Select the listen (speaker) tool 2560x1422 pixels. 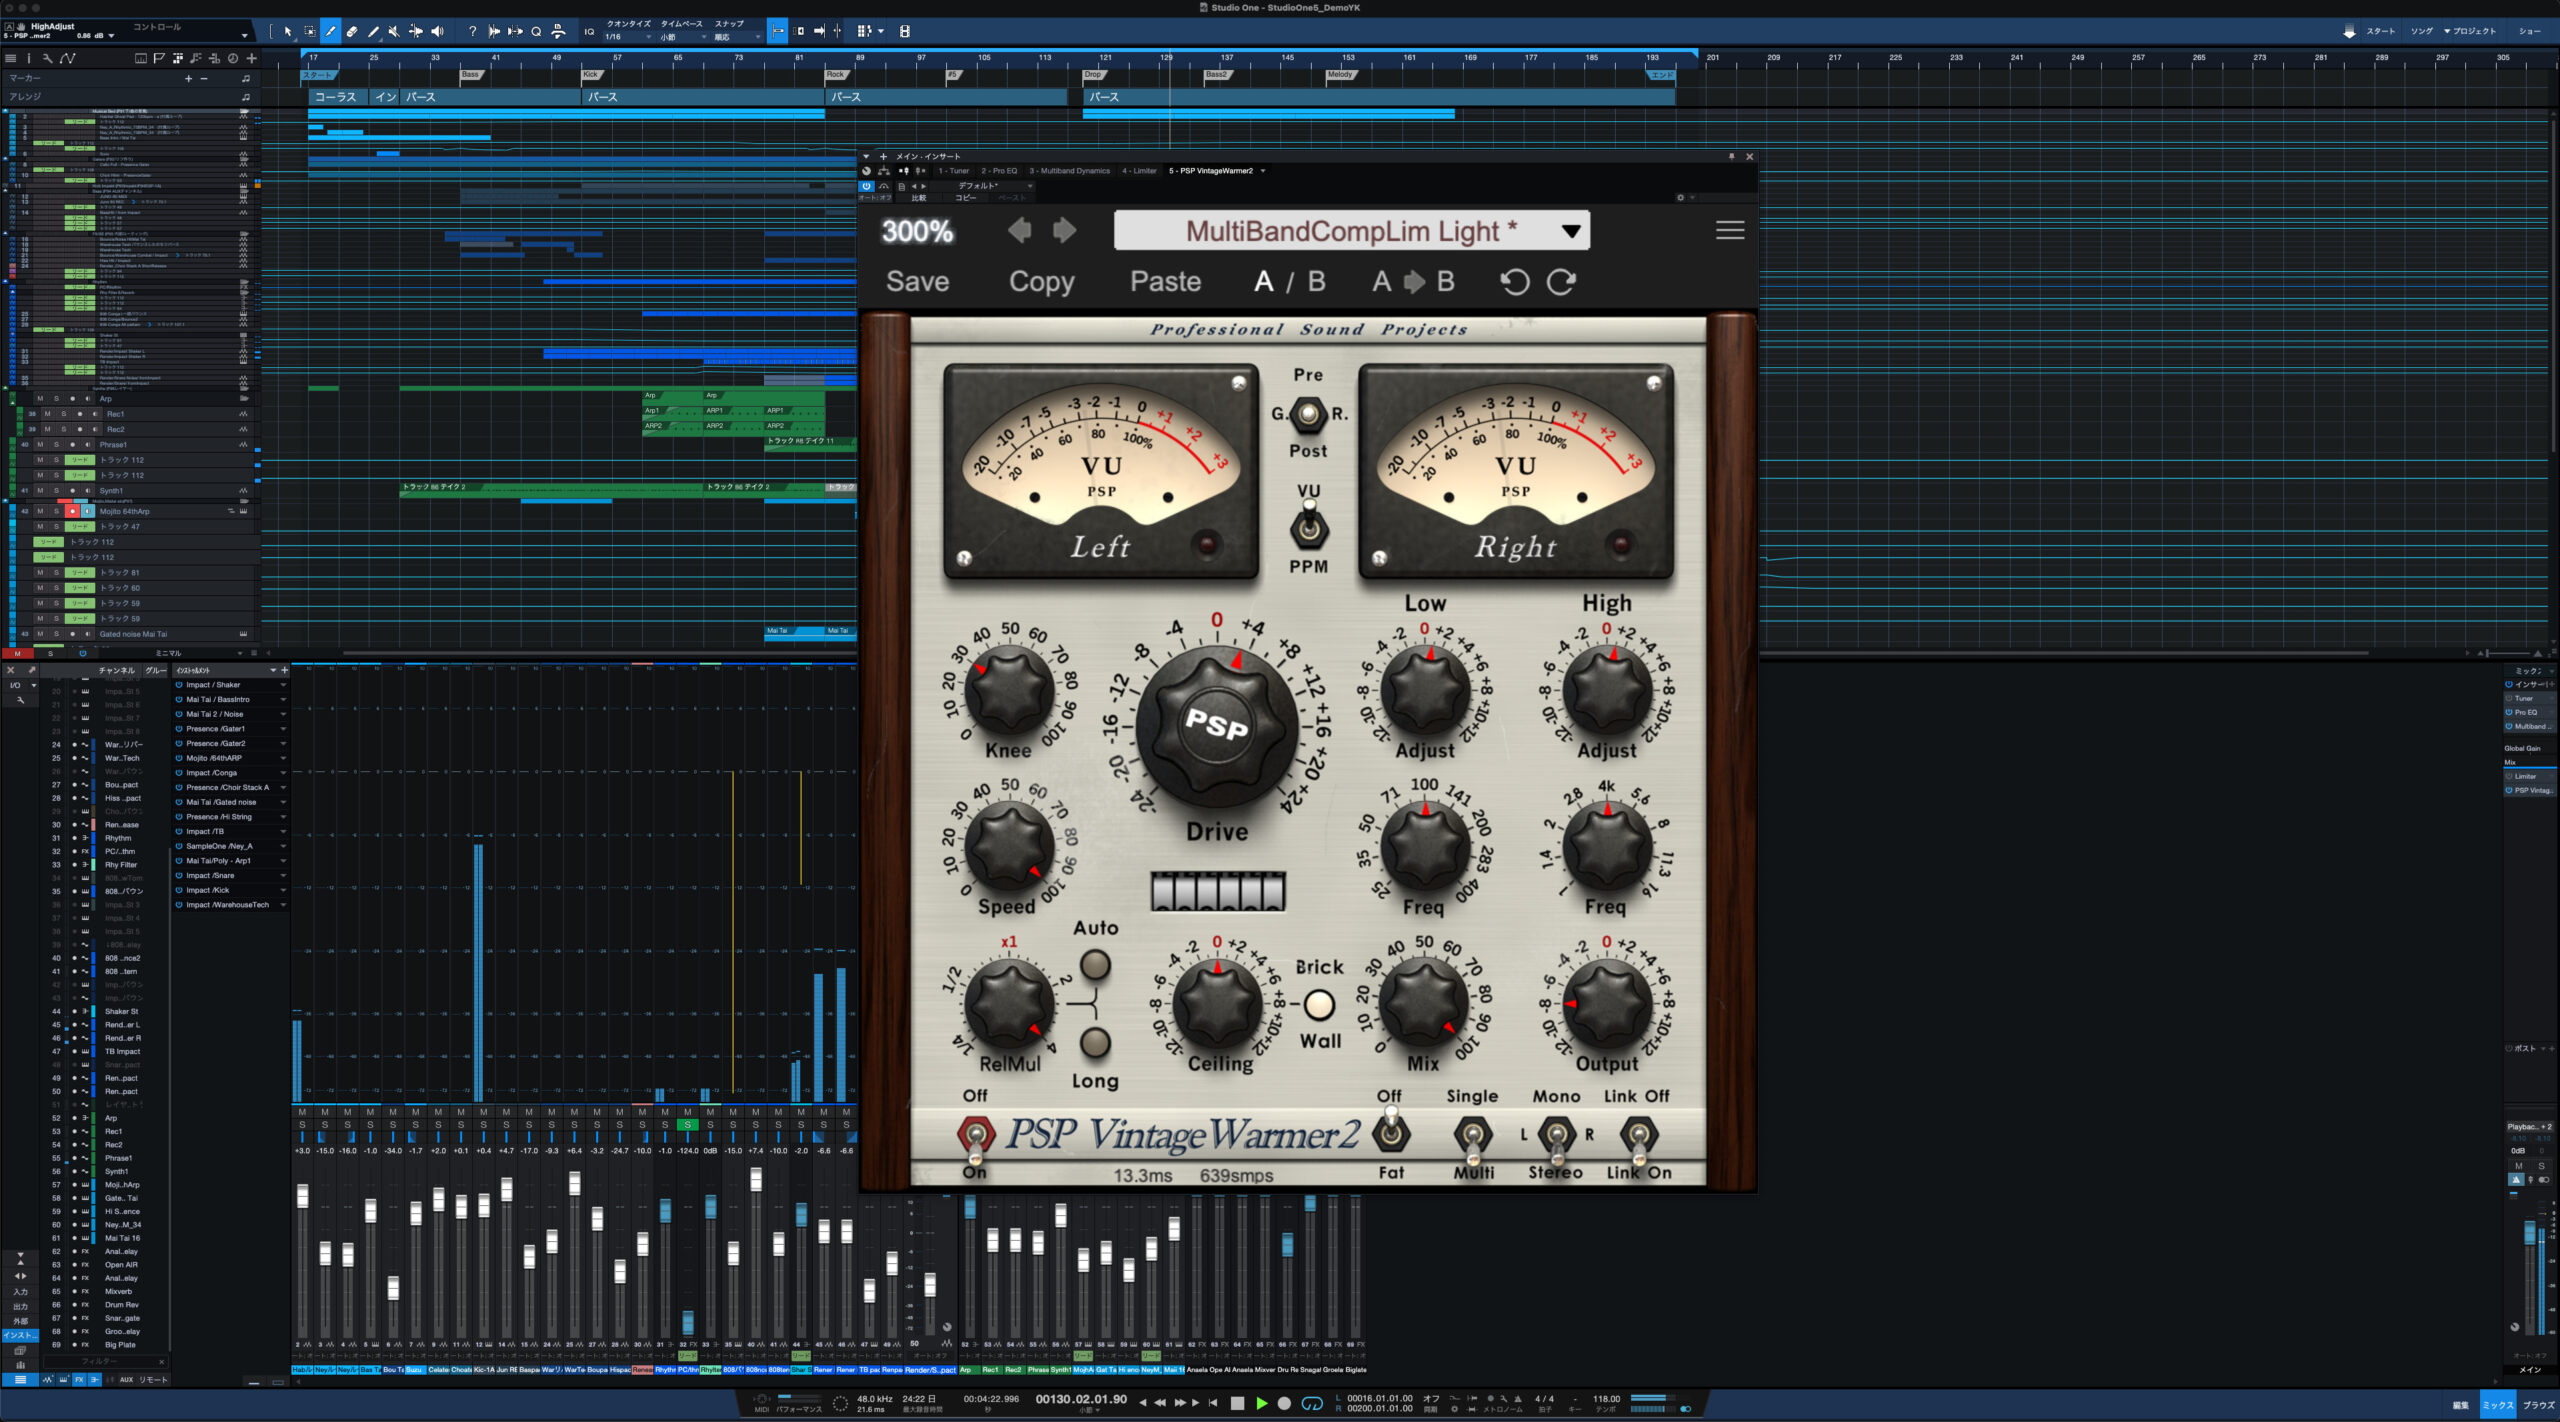click(x=437, y=32)
